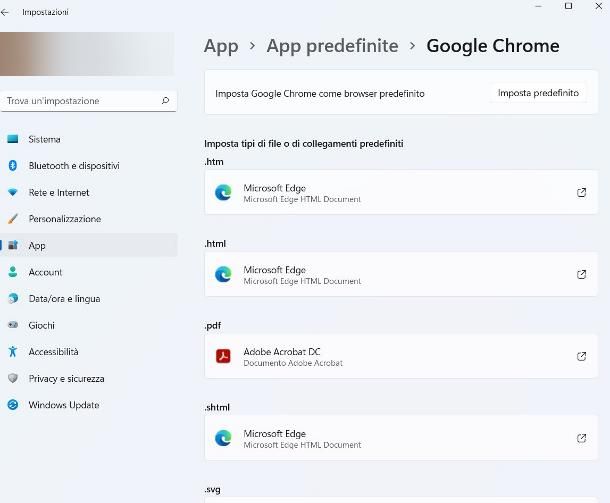Click the Microsoft Edge icon under .htm
Viewport: 610px width, 503px height.
click(x=223, y=193)
